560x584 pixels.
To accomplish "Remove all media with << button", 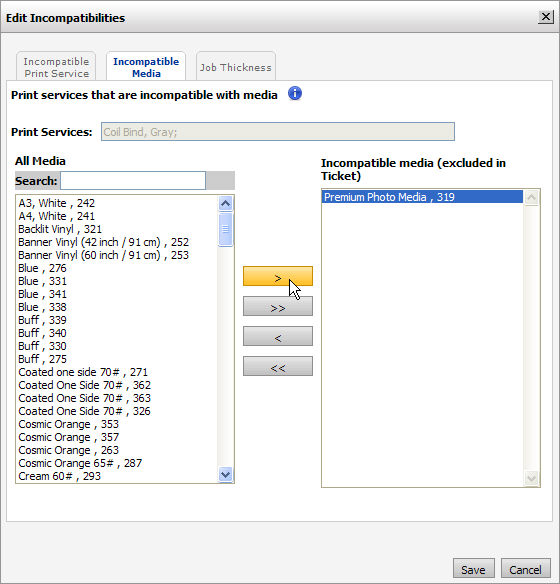I will click(x=278, y=366).
